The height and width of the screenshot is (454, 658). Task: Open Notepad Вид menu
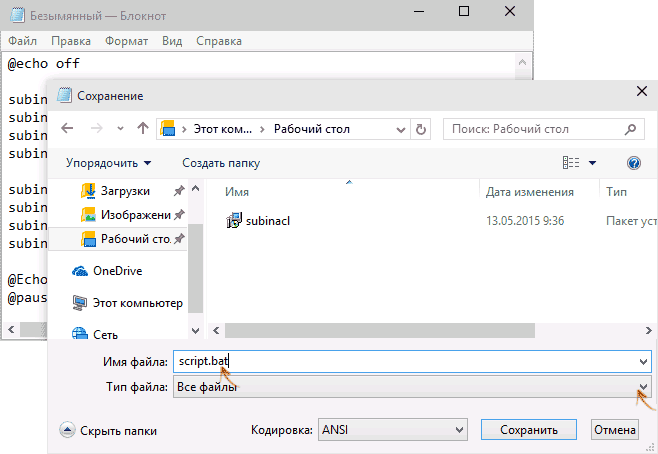(x=172, y=41)
